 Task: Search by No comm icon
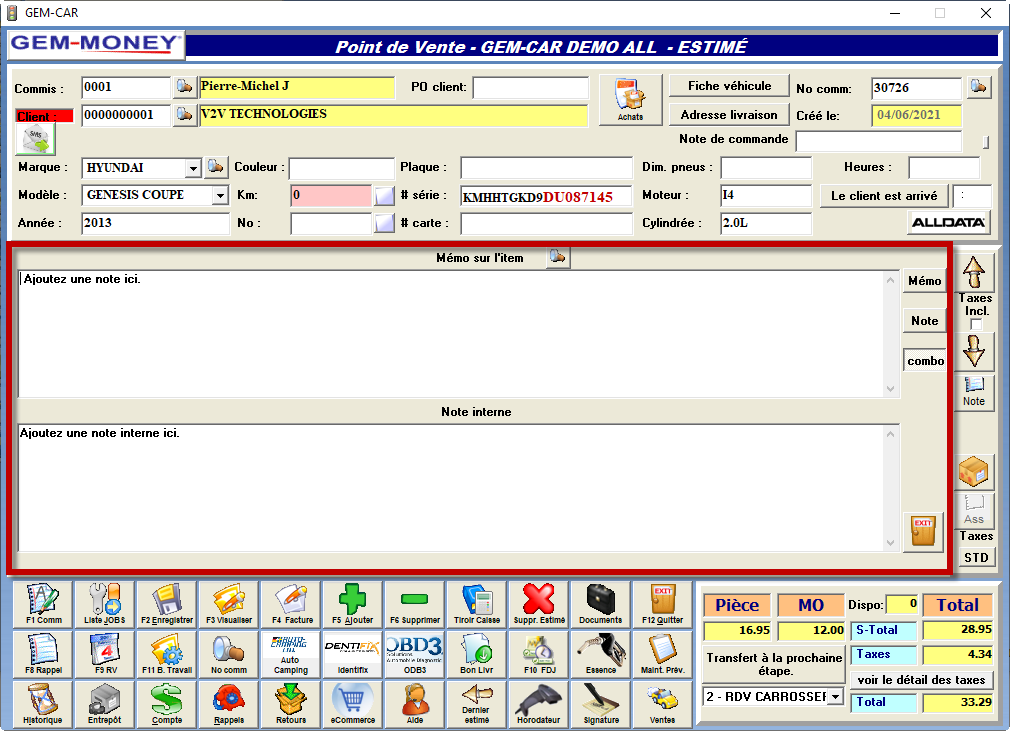(229, 654)
